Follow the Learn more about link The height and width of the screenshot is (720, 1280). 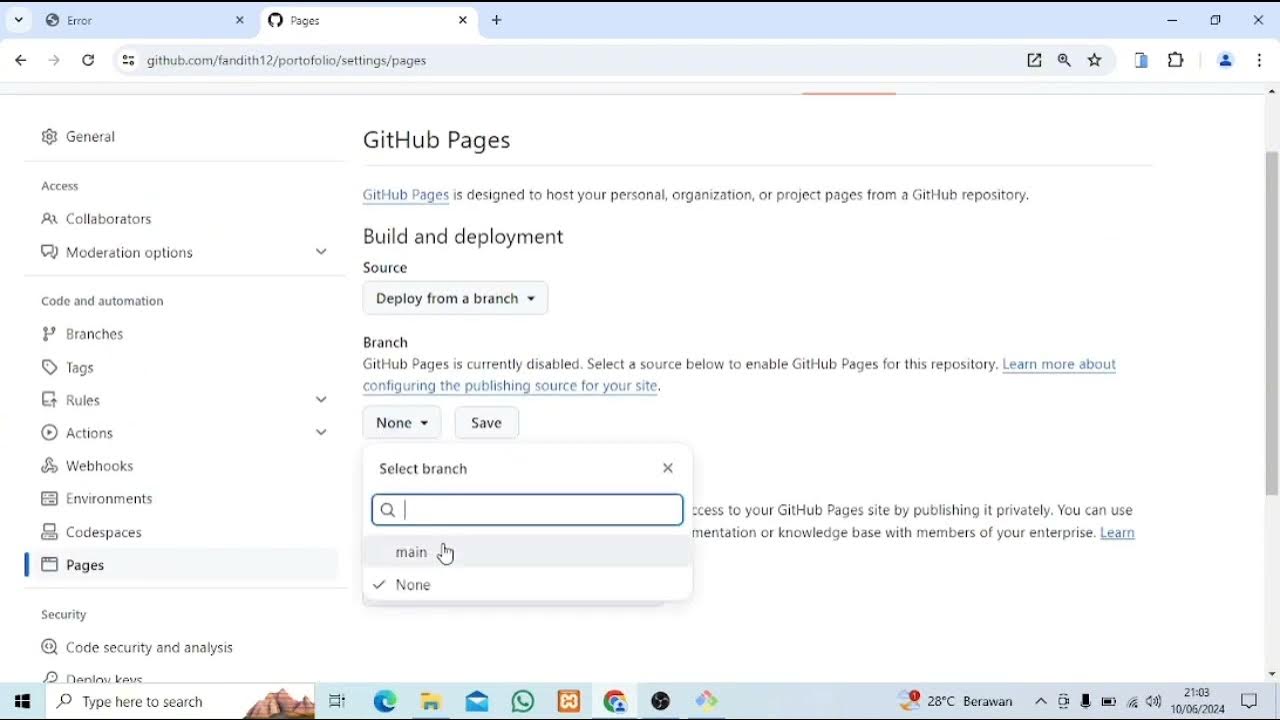tap(1059, 364)
